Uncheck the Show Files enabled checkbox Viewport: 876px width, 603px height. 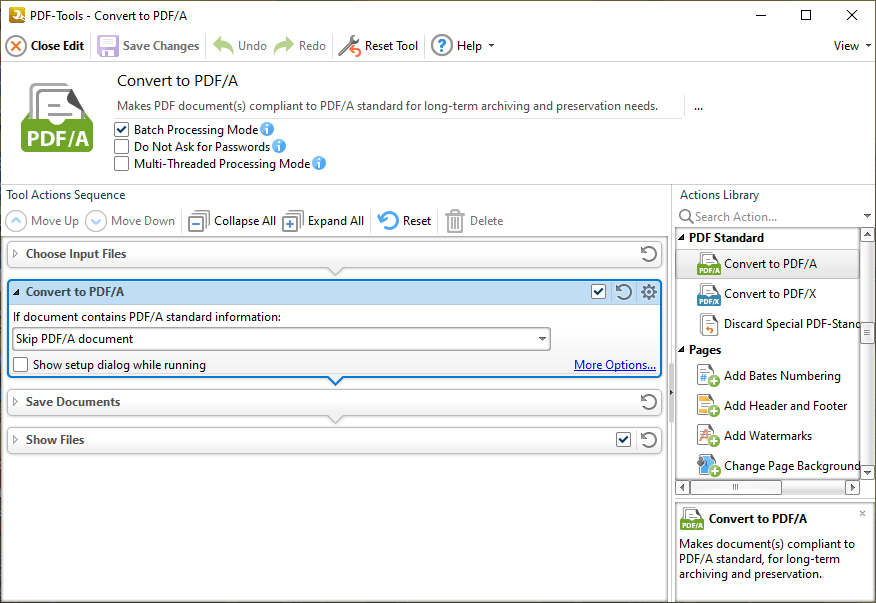(623, 439)
